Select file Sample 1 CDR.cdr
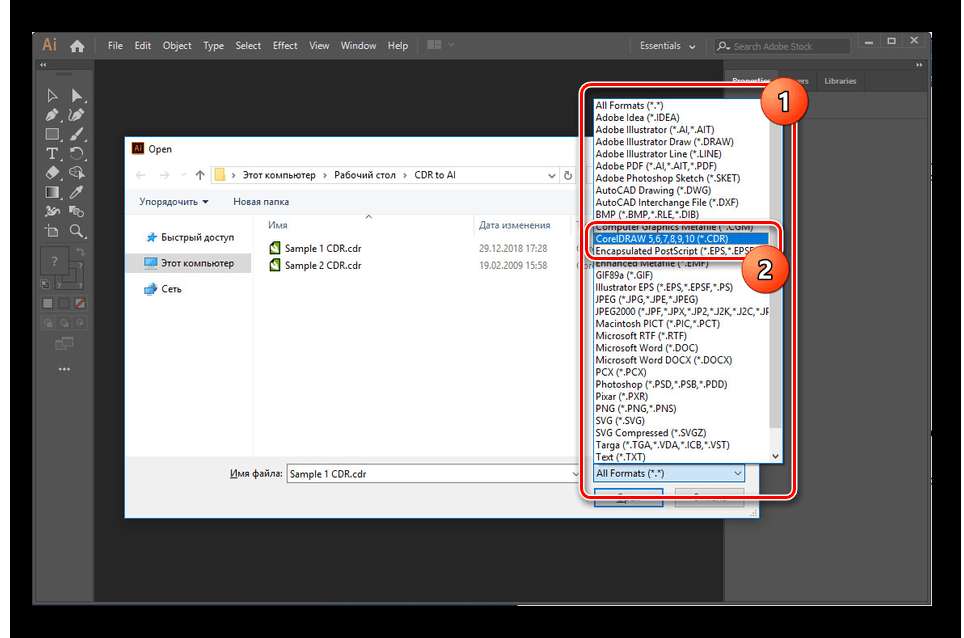The image size is (964, 638). [x=315, y=248]
